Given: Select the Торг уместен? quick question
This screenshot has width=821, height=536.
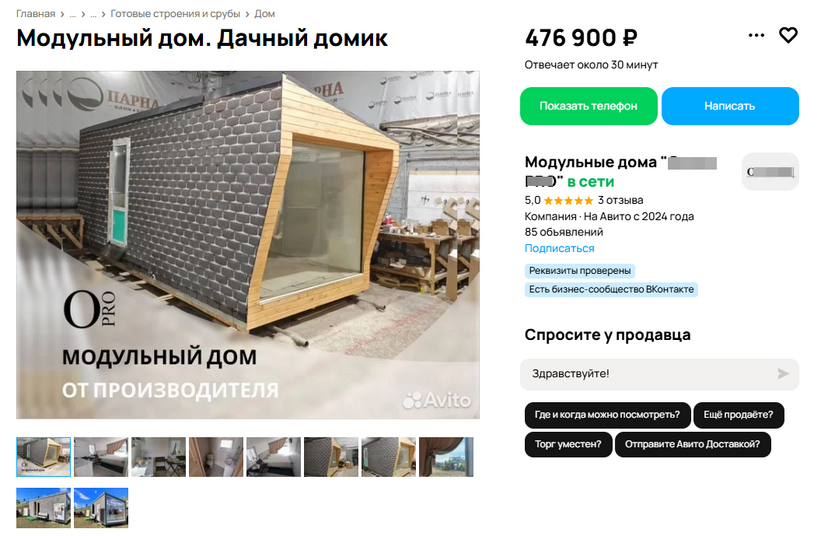Looking at the screenshot, I should 568,444.
